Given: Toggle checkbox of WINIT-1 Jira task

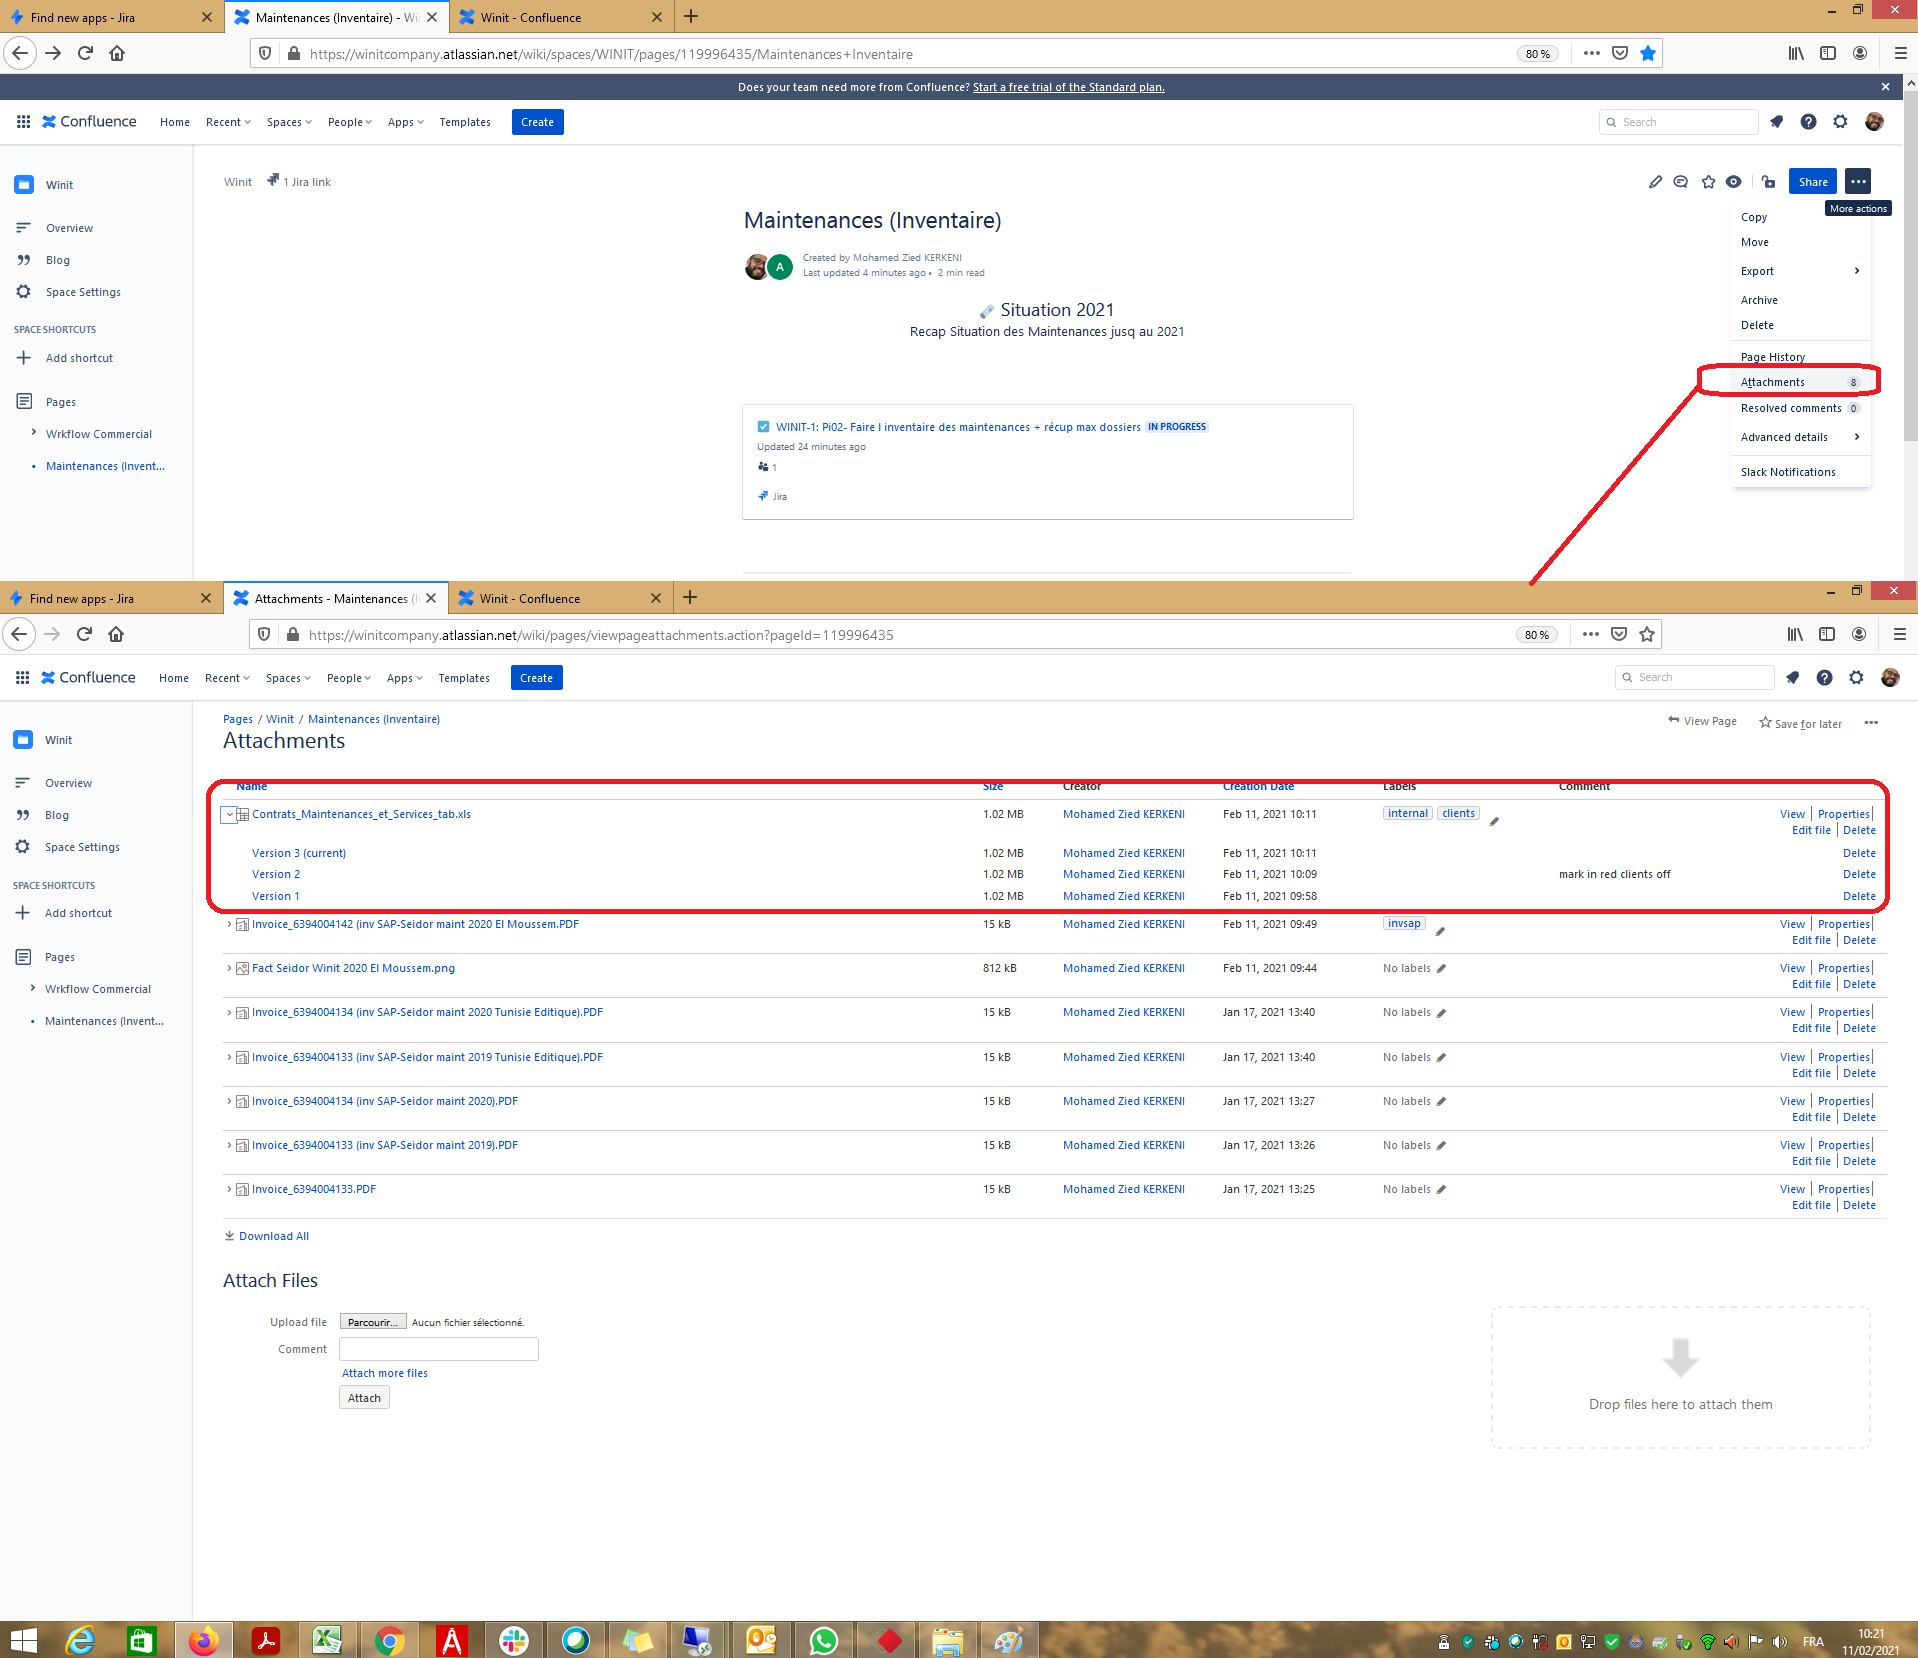Looking at the screenshot, I should tap(763, 427).
